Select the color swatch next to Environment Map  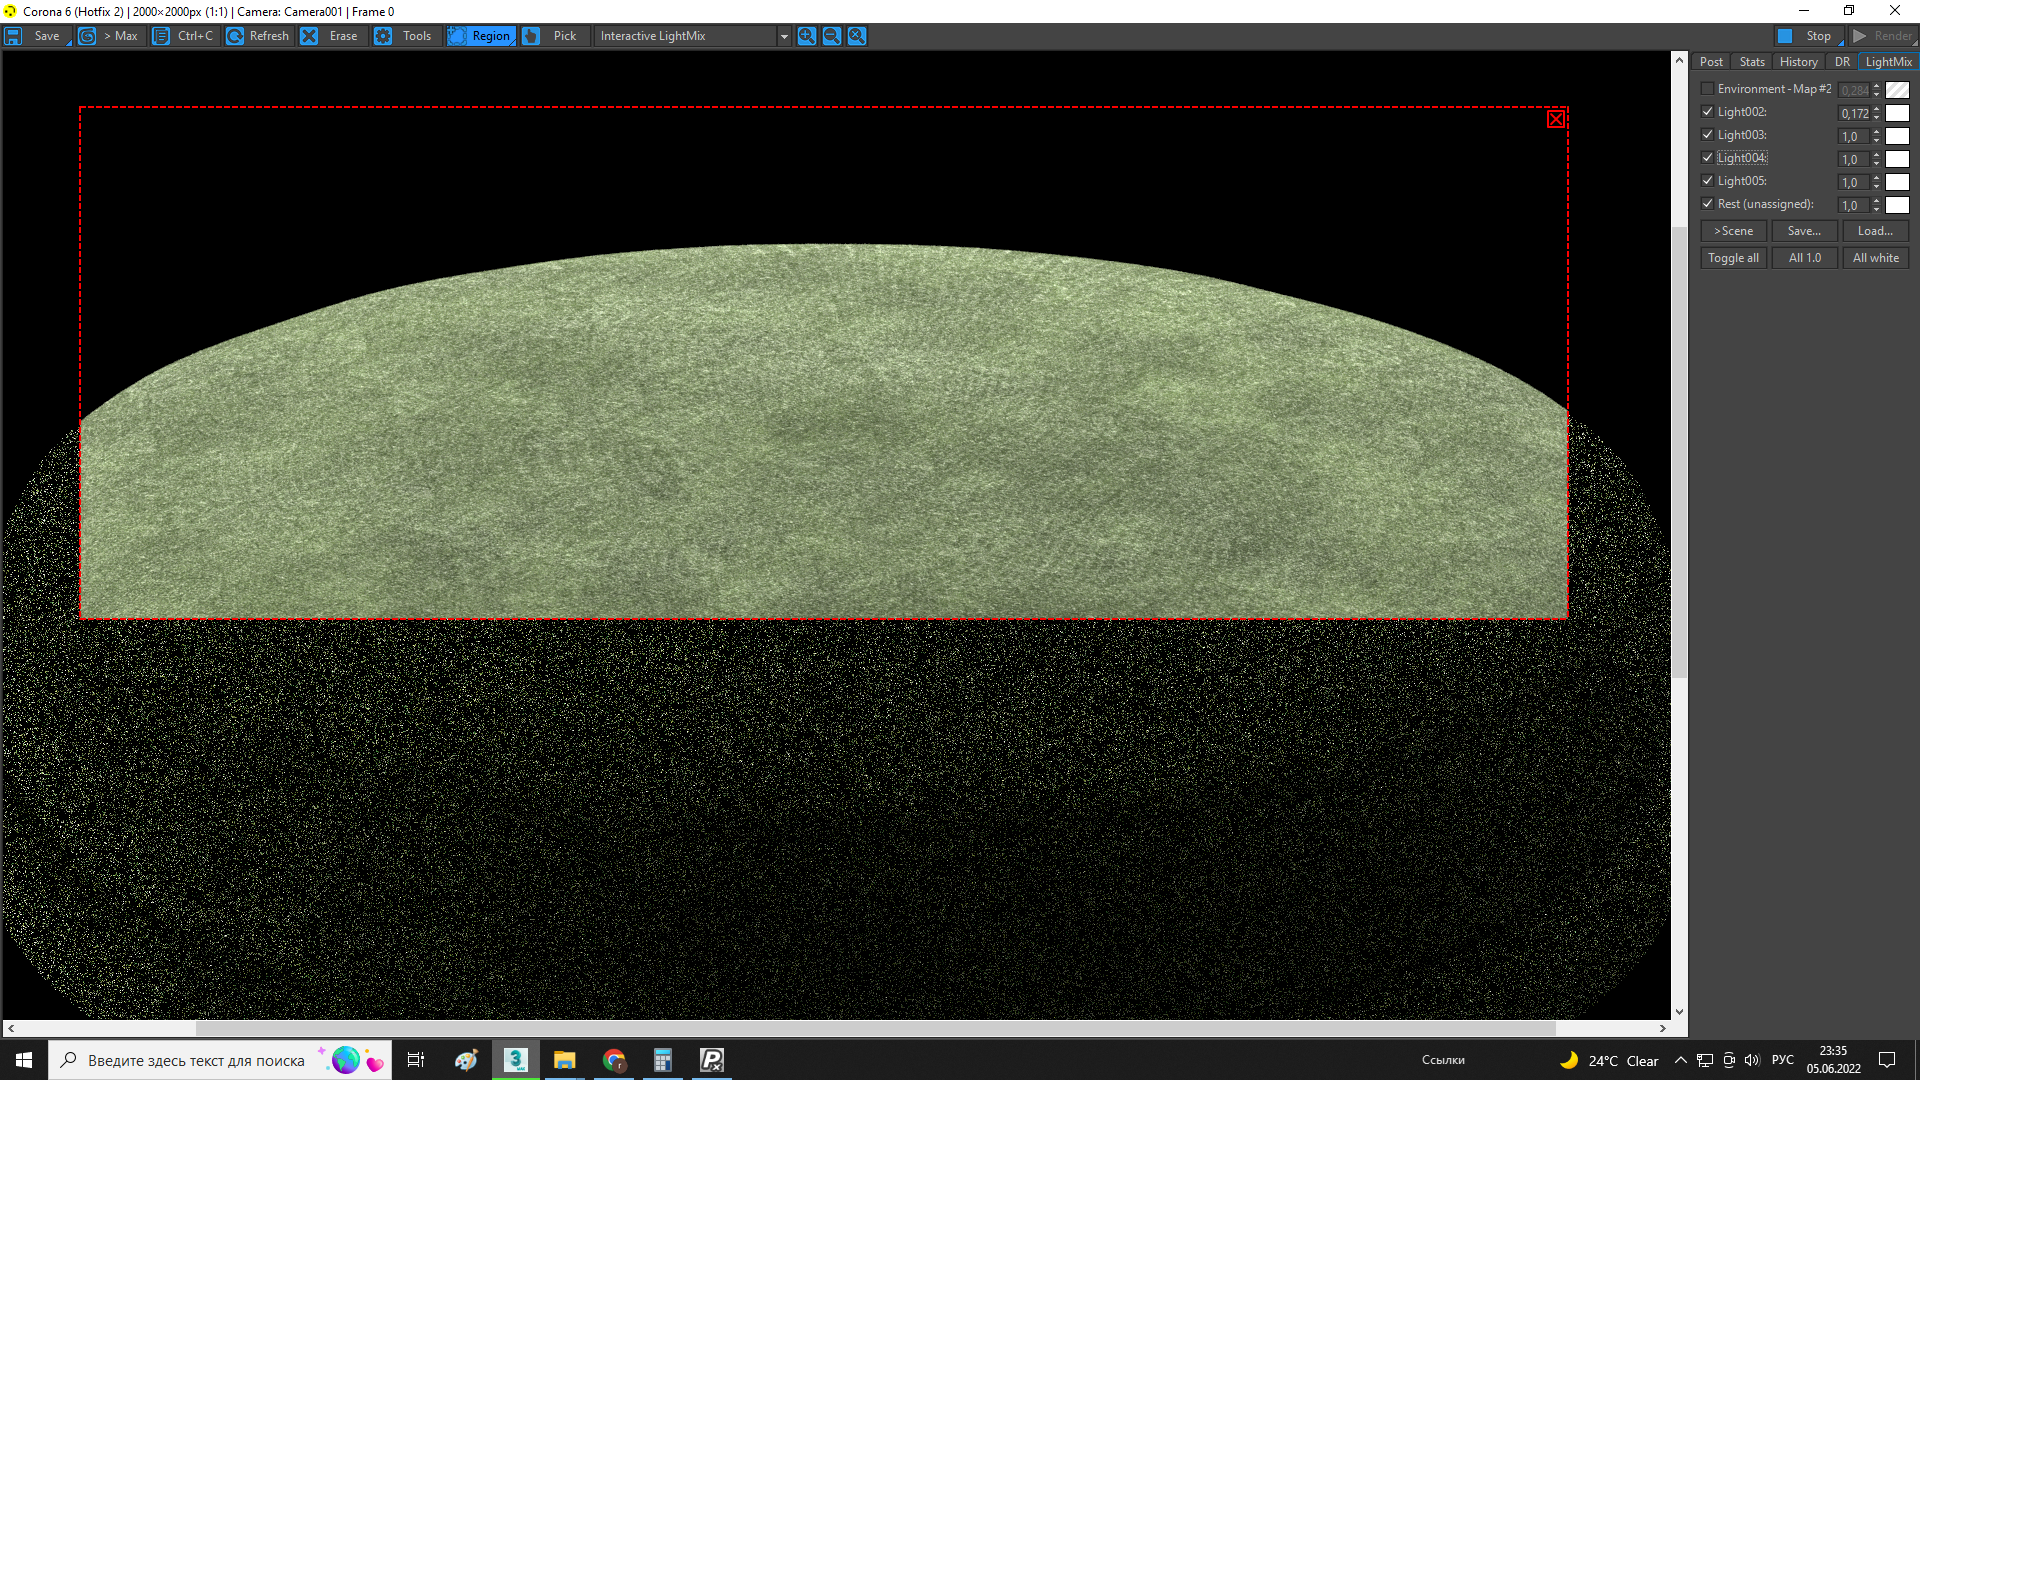[x=1897, y=87]
